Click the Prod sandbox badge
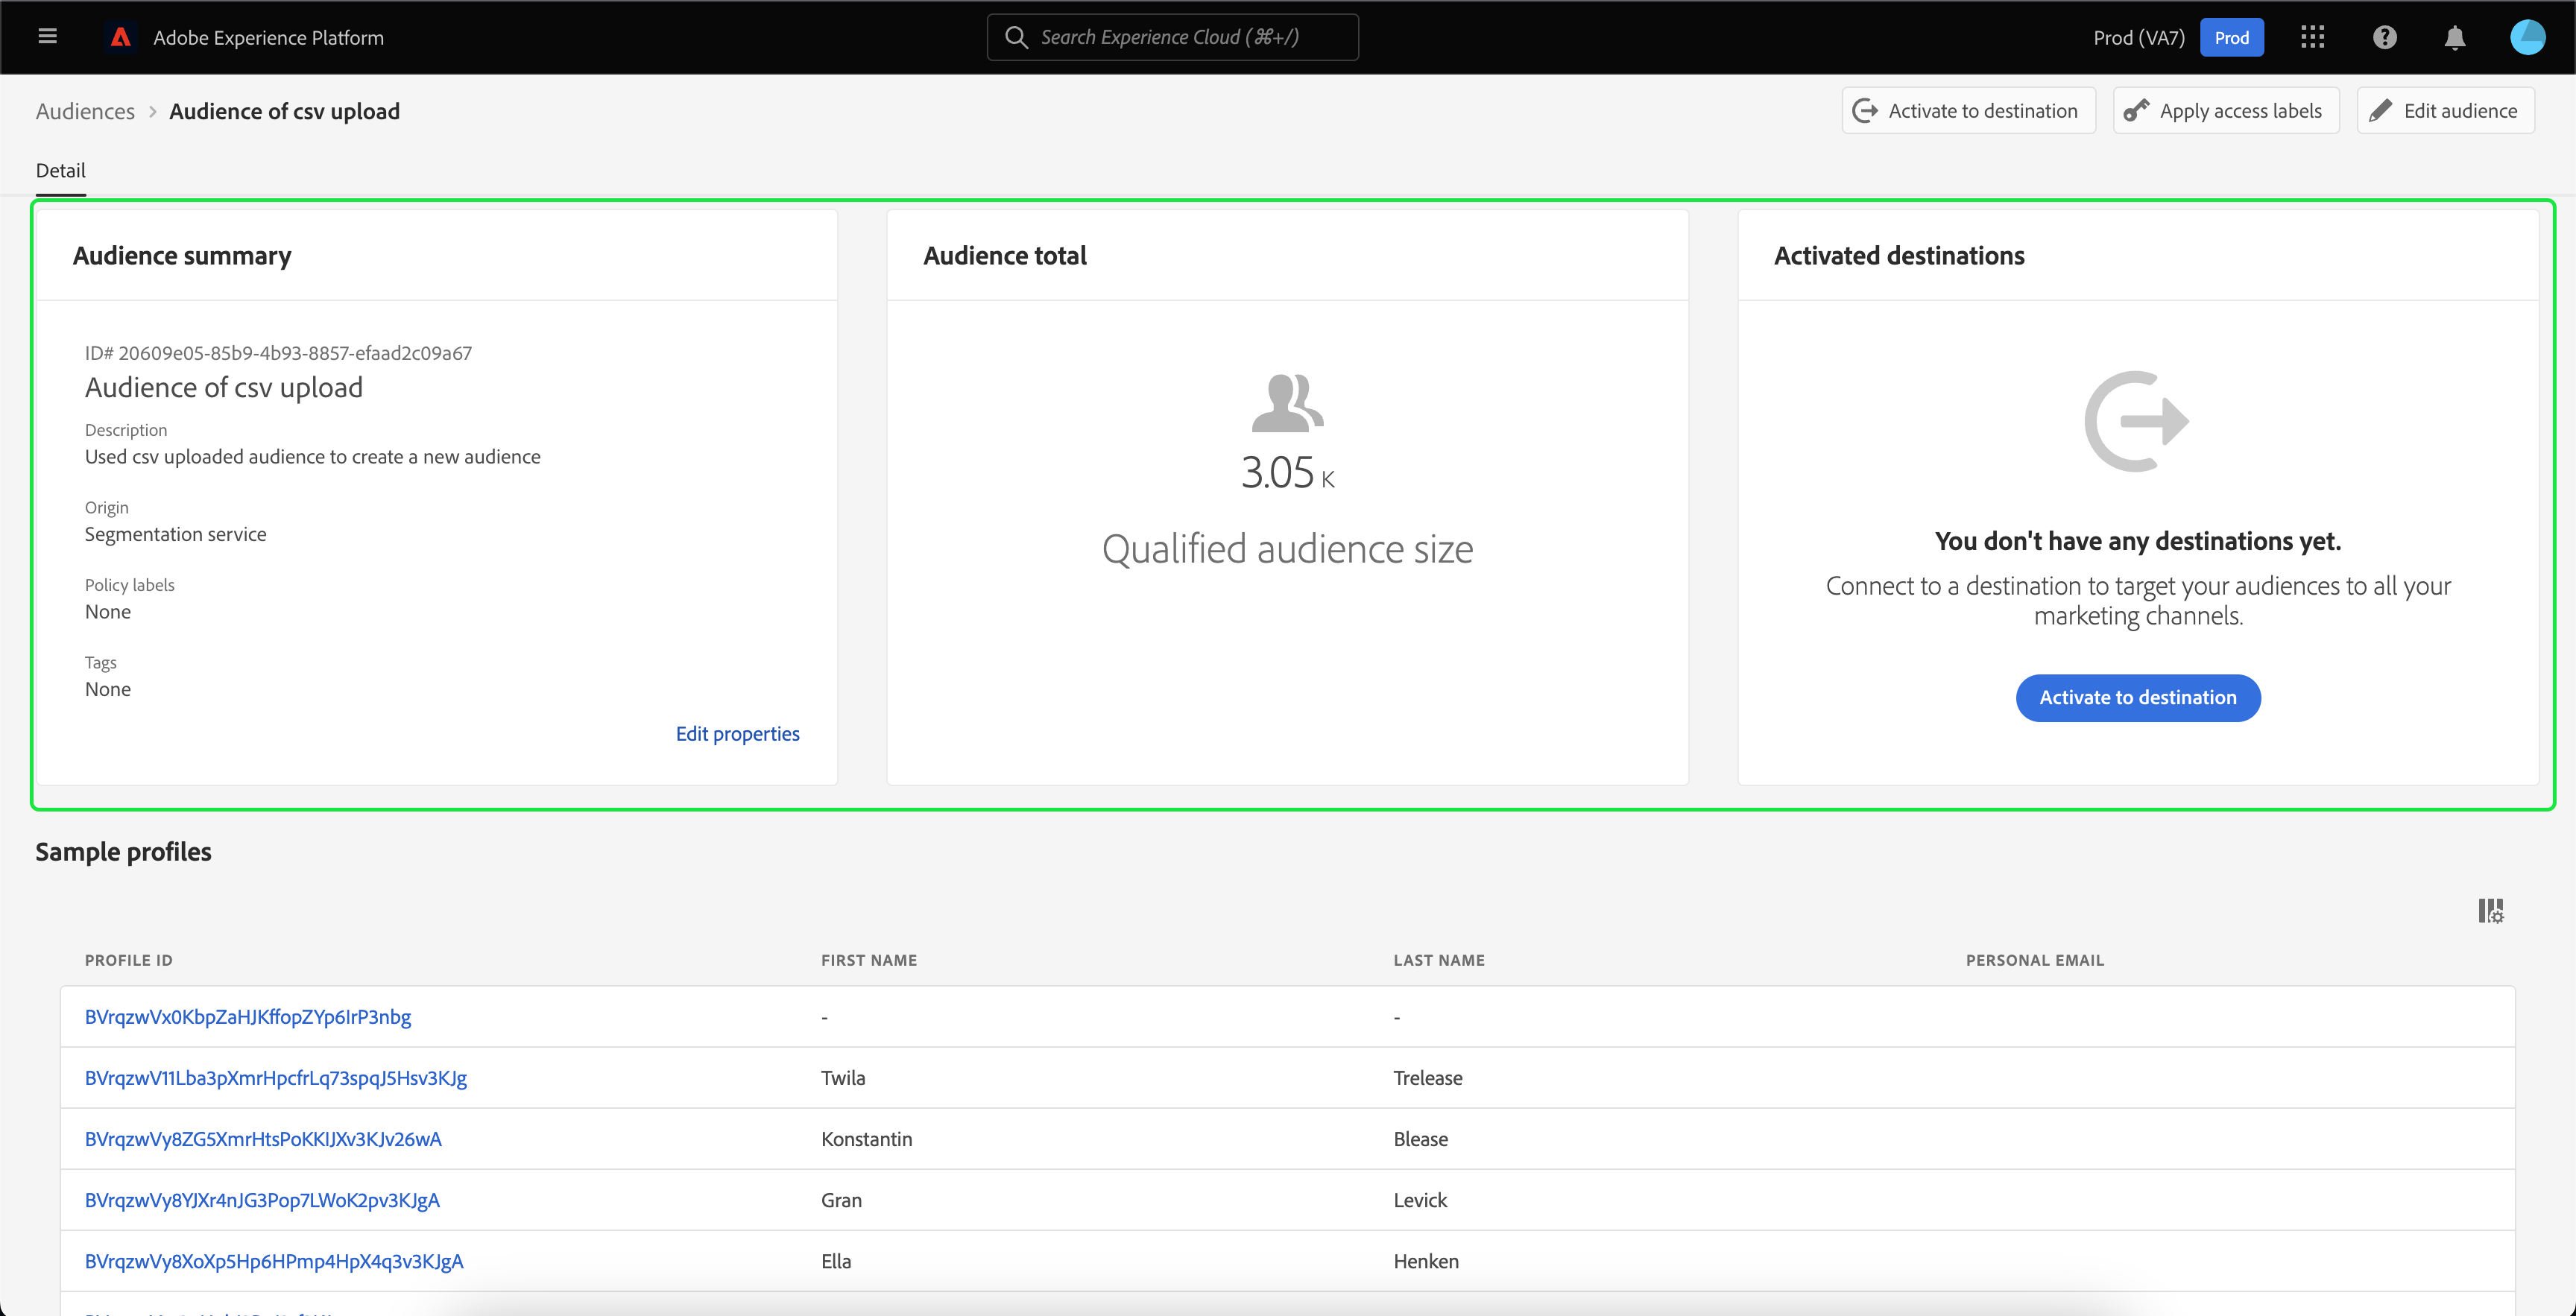Viewport: 2576px width, 1316px height. point(2231,37)
